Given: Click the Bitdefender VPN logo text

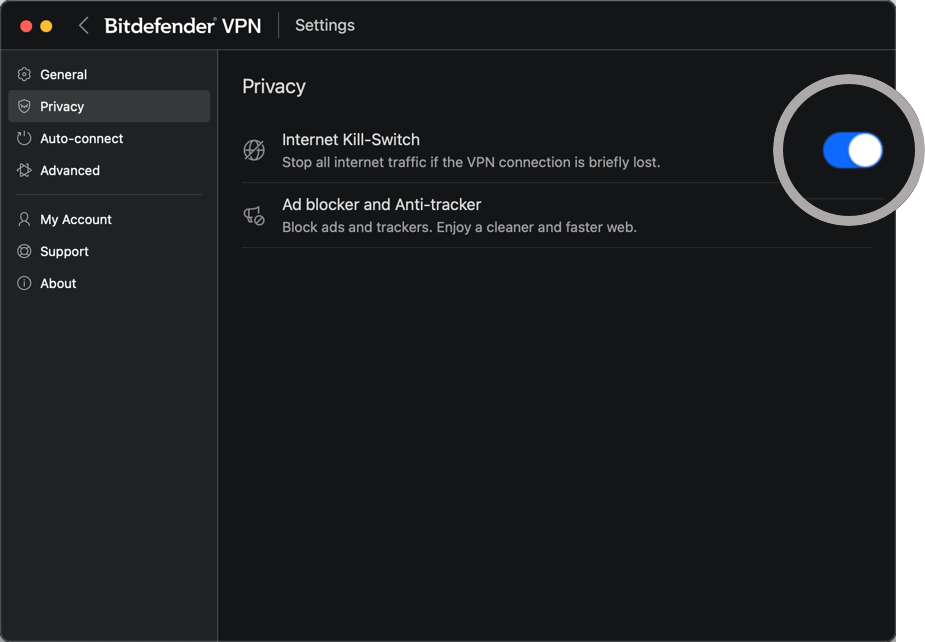Looking at the screenshot, I should 183,25.
